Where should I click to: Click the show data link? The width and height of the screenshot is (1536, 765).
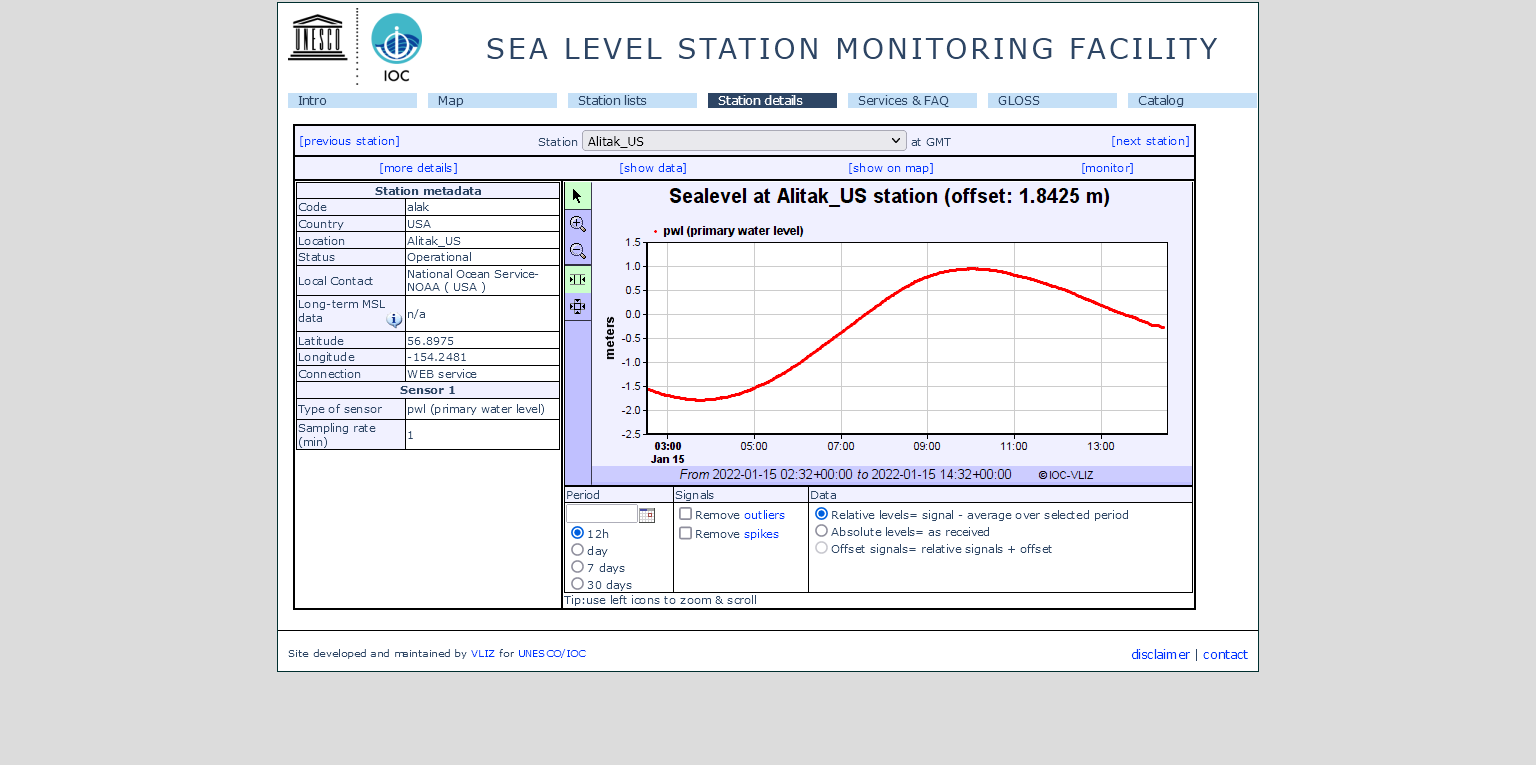click(x=653, y=168)
